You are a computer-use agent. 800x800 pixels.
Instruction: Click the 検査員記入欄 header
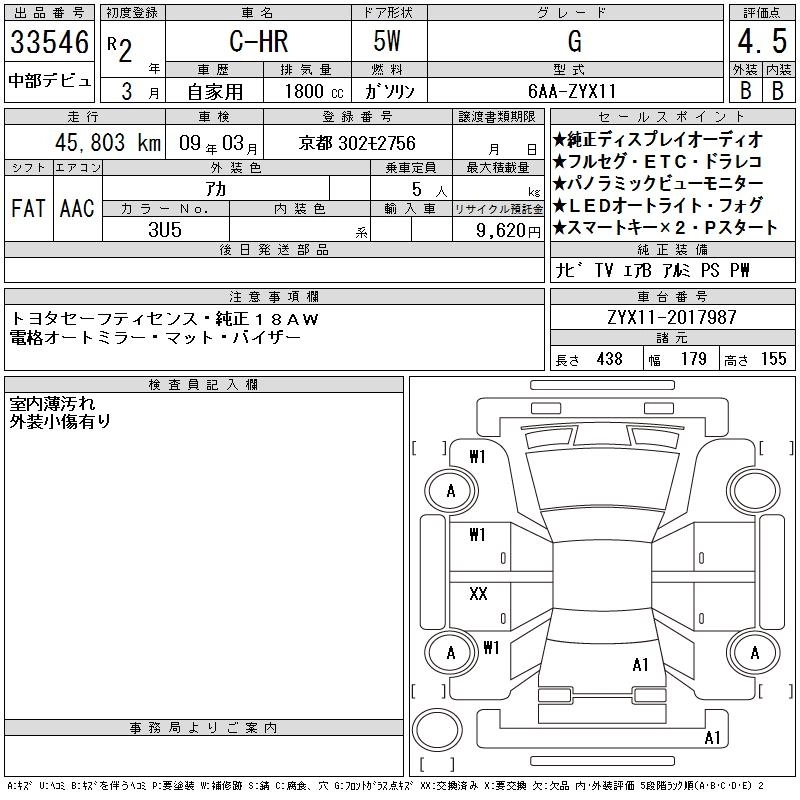pos(204,385)
